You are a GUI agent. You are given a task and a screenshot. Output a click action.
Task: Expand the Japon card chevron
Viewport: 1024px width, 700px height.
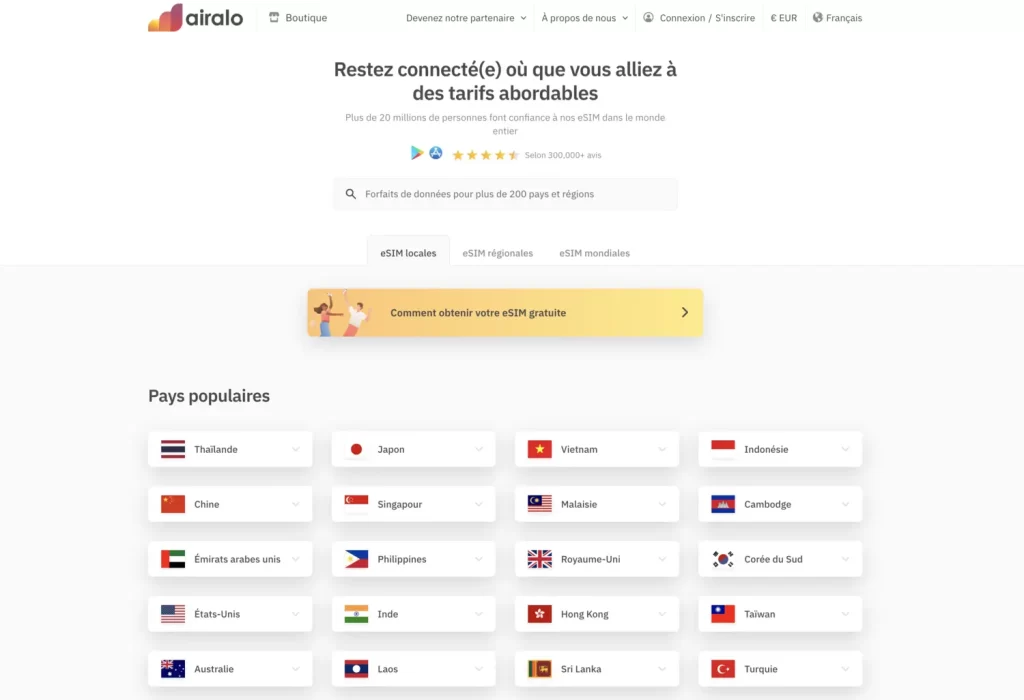pos(479,449)
